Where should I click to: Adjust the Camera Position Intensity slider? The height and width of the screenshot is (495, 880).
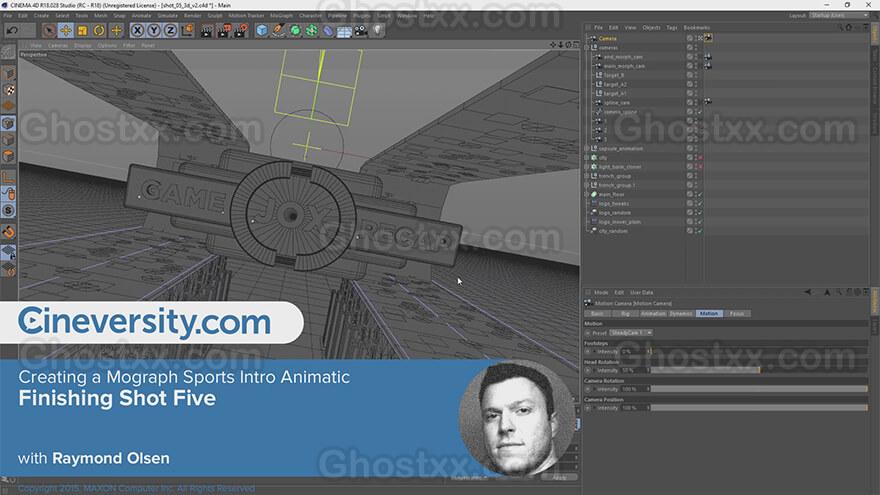759,408
